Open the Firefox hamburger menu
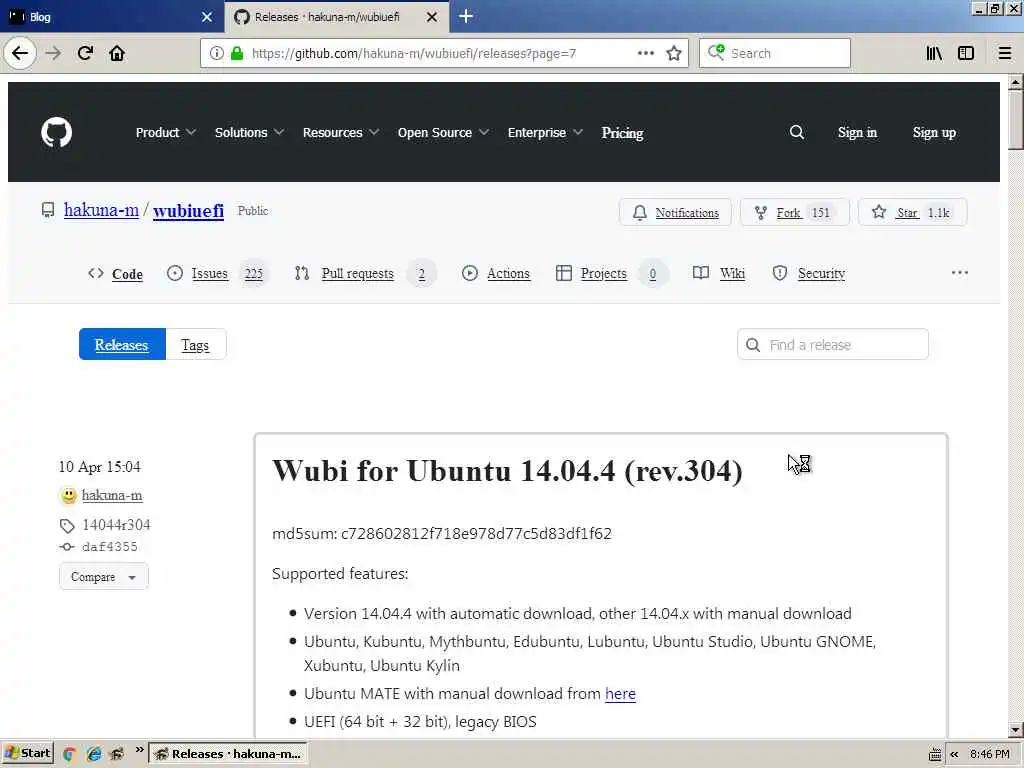 tap(1005, 53)
